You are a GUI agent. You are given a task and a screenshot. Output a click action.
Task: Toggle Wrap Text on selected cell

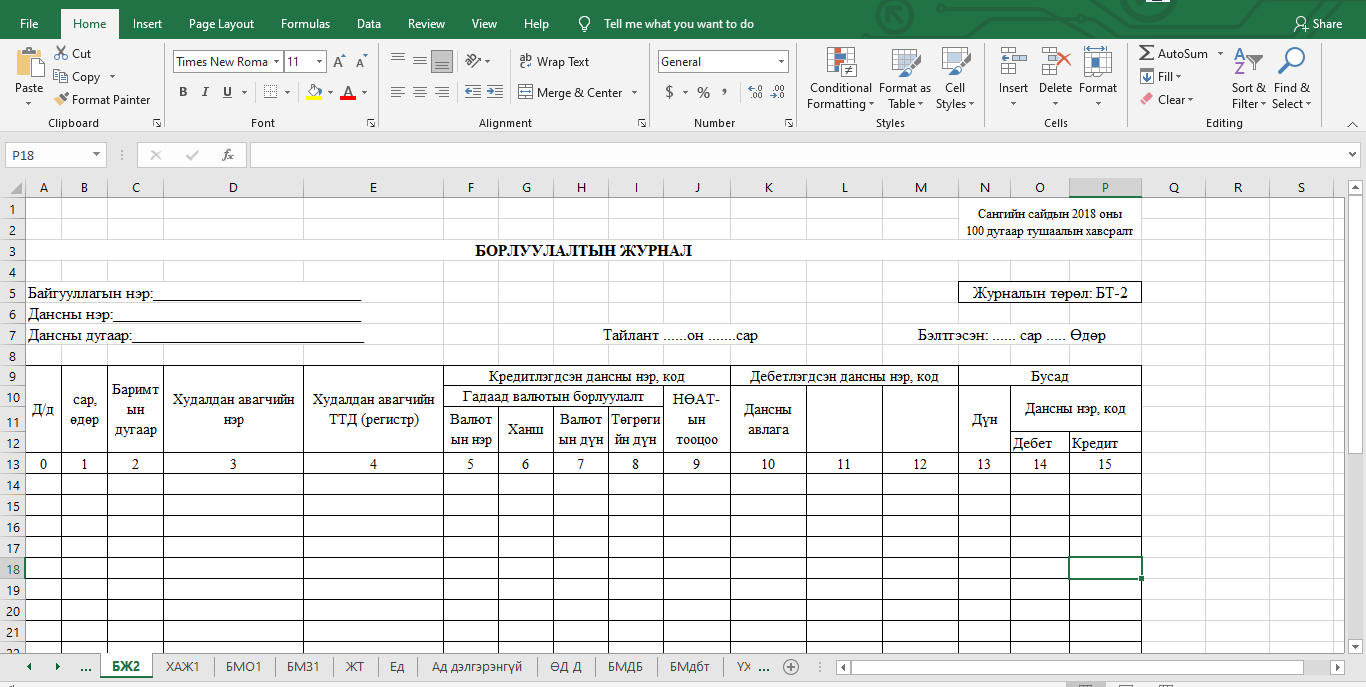[x=555, y=62]
